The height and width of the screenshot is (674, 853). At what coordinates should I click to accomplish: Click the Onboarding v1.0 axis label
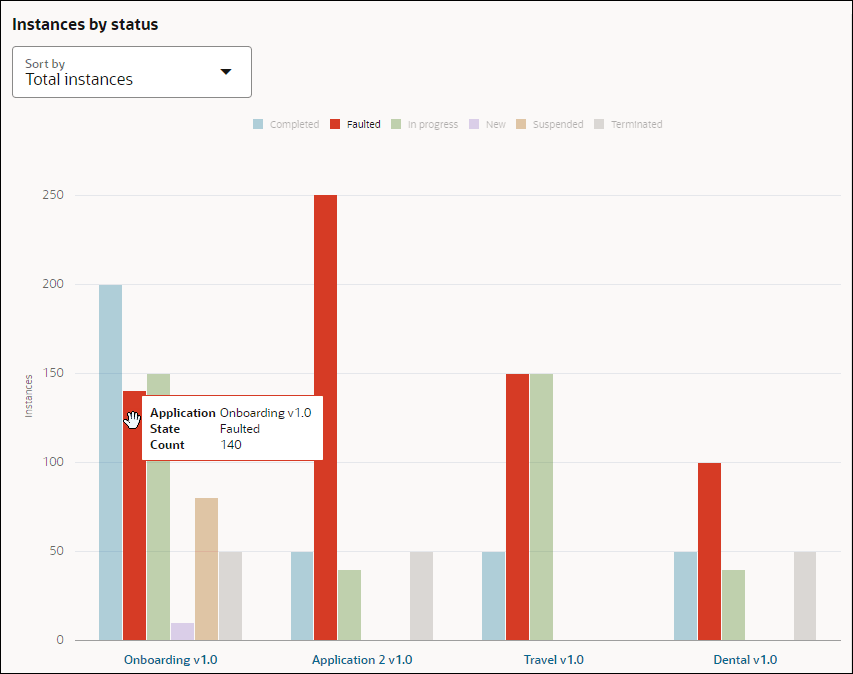click(170, 660)
